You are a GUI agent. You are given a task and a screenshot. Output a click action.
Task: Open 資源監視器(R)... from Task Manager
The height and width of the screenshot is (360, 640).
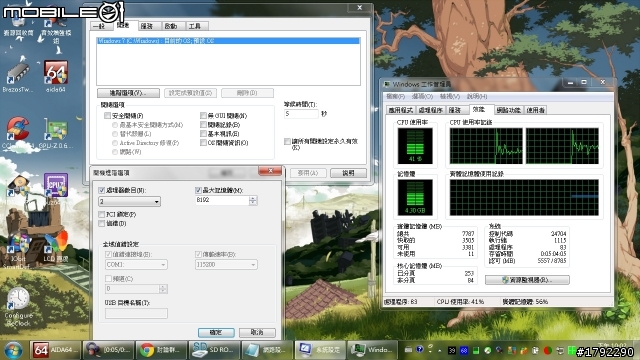[x=527, y=280]
